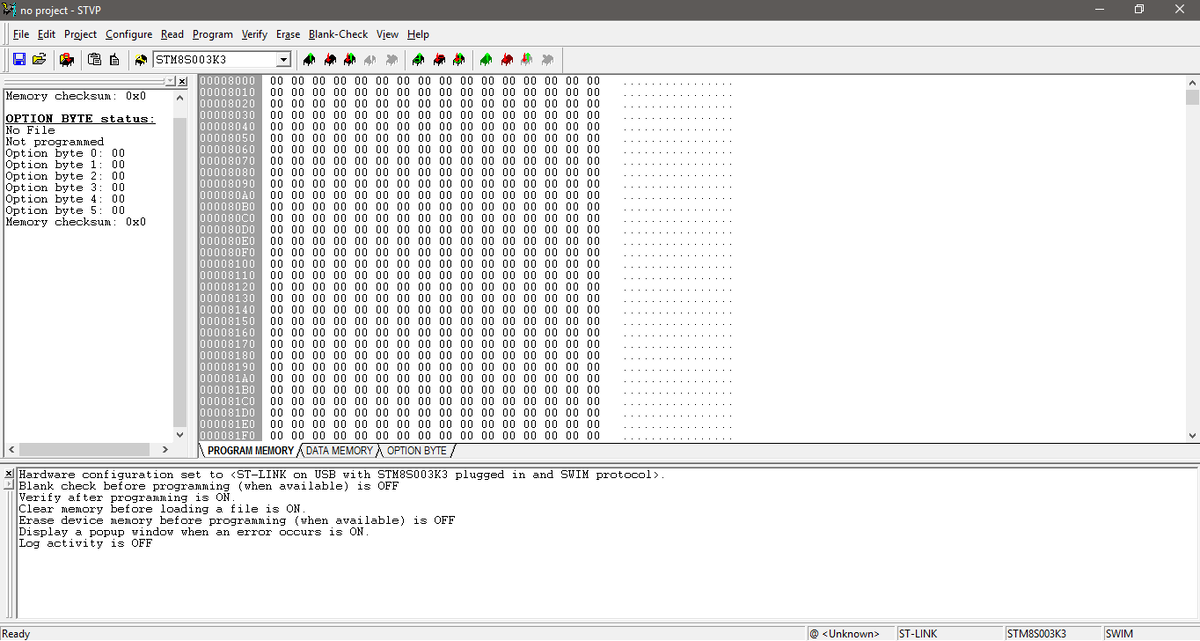Open the Verify menu
The height and width of the screenshot is (641, 1200).
tap(255, 34)
